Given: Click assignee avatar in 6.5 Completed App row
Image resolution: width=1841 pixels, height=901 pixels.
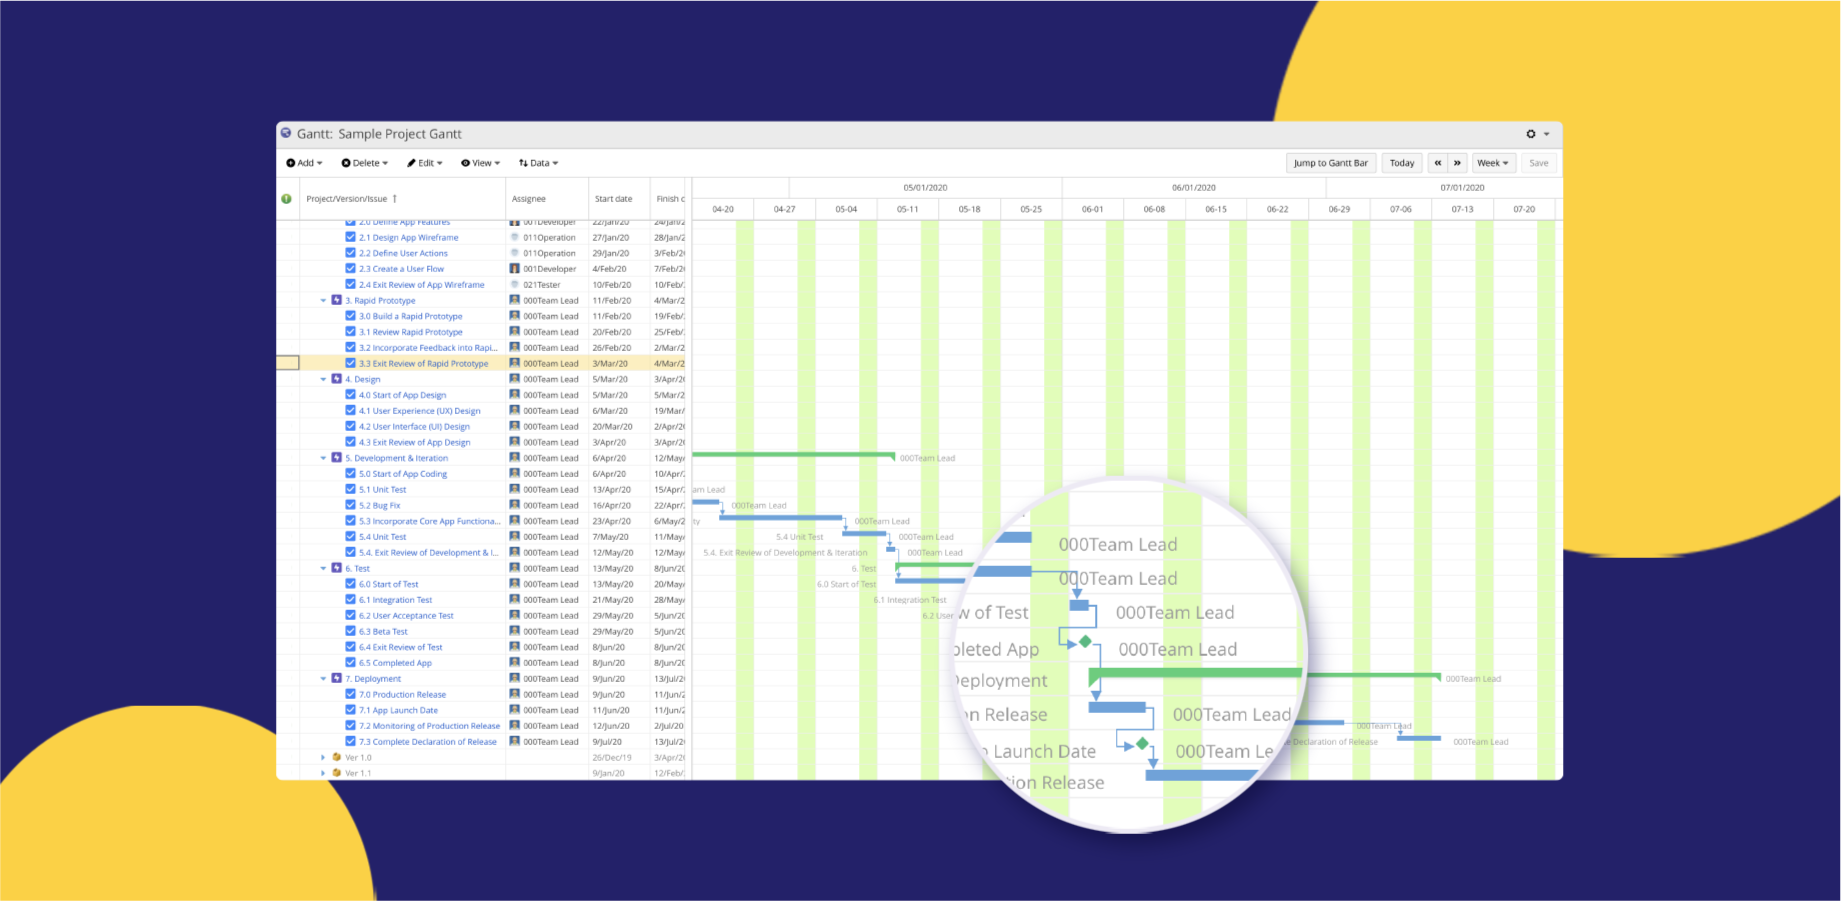Looking at the screenshot, I should (x=515, y=663).
